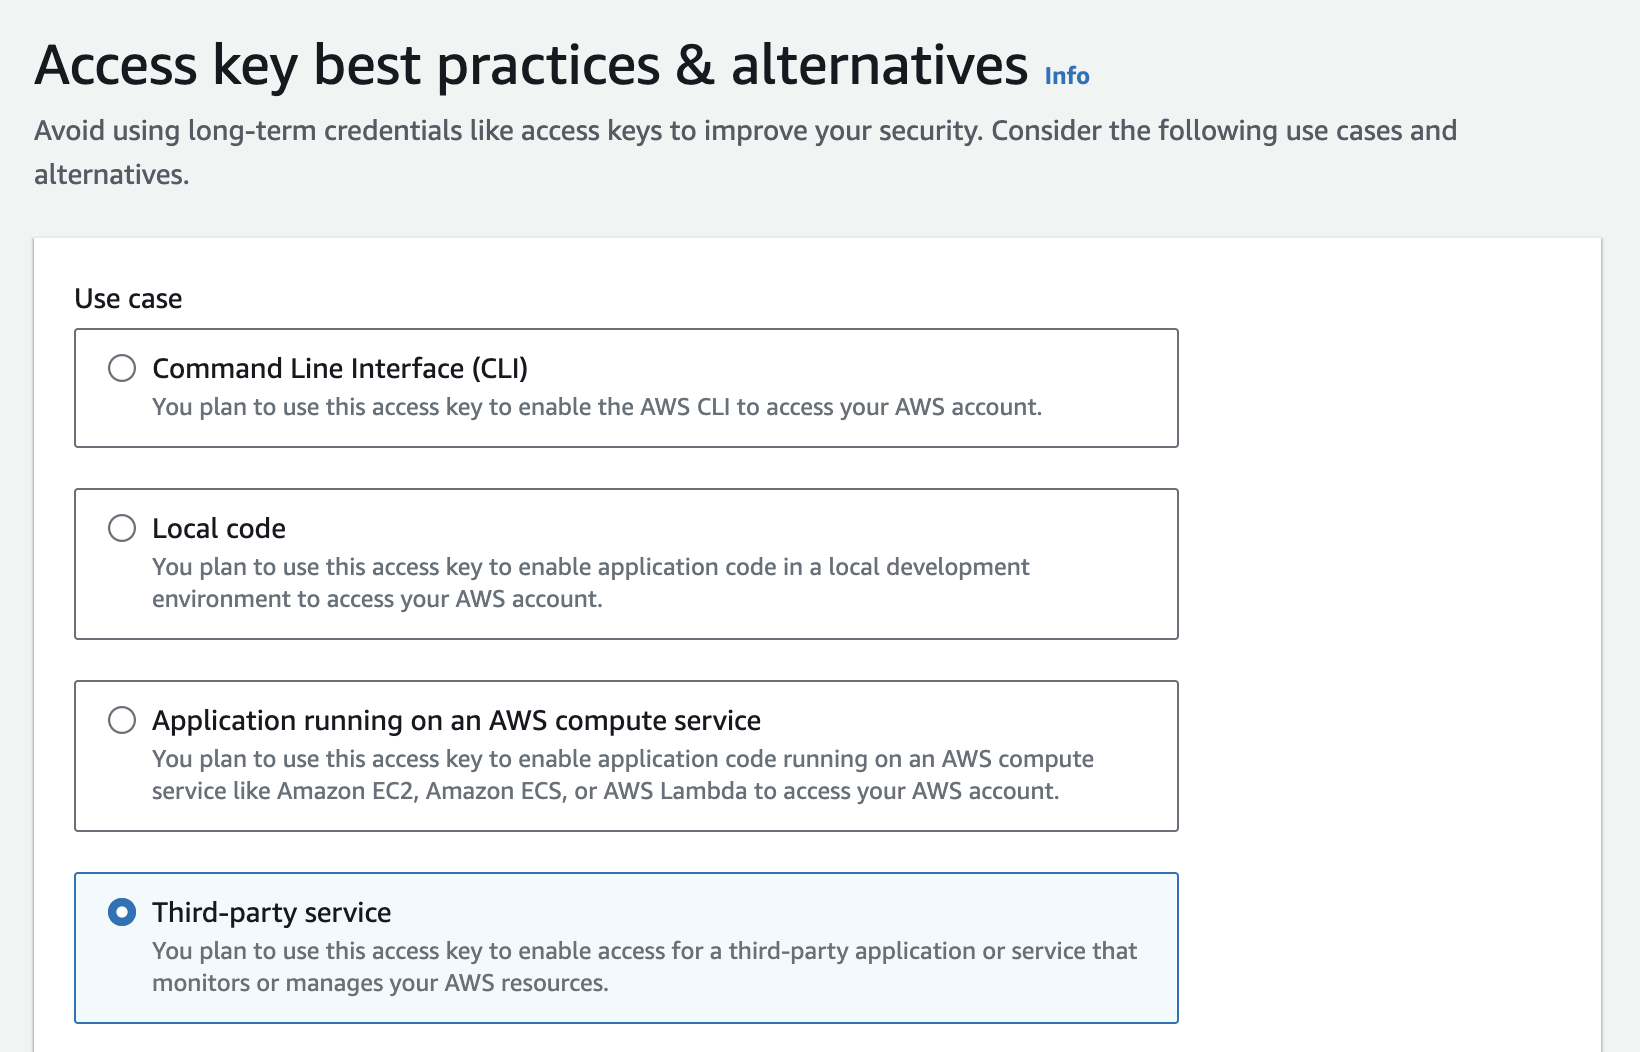Image resolution: width=1640 pixels, height=1052 pixels.
Task: Click the Amazon EC2, ECS, Lambda description text
Action: pyautogui.click(x=622, y=775)
